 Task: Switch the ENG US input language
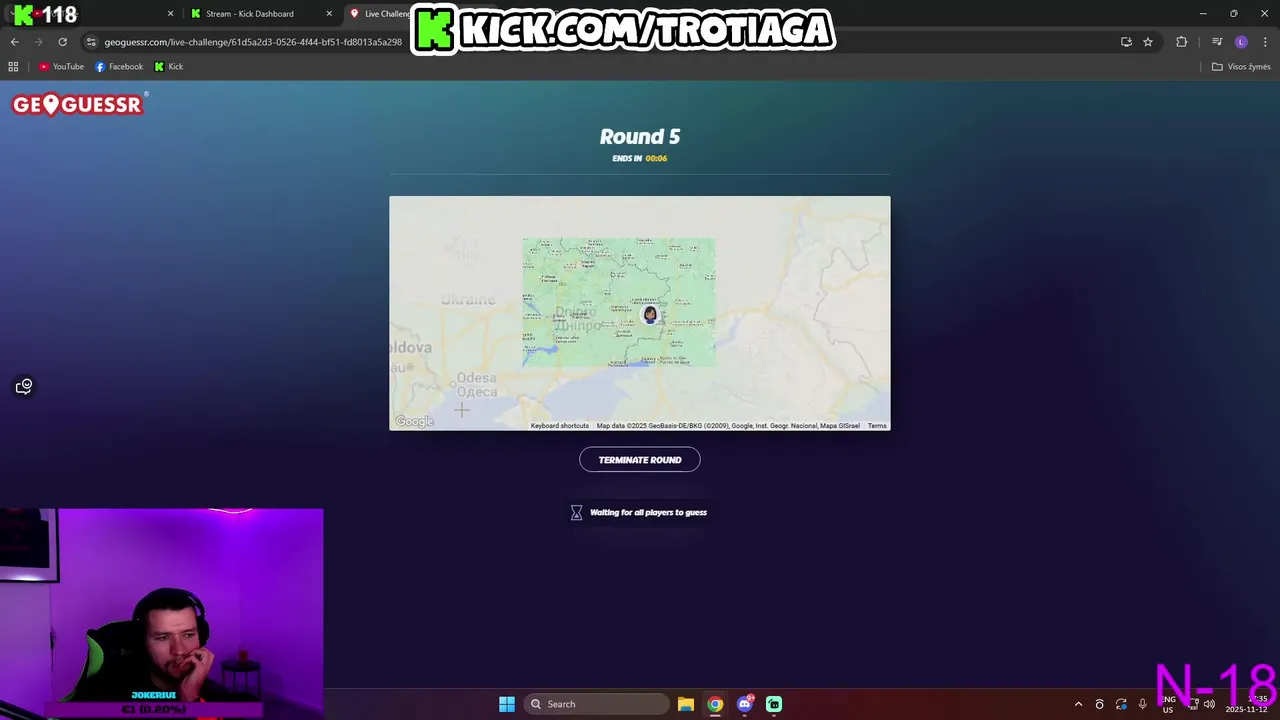click(1168, 704)
